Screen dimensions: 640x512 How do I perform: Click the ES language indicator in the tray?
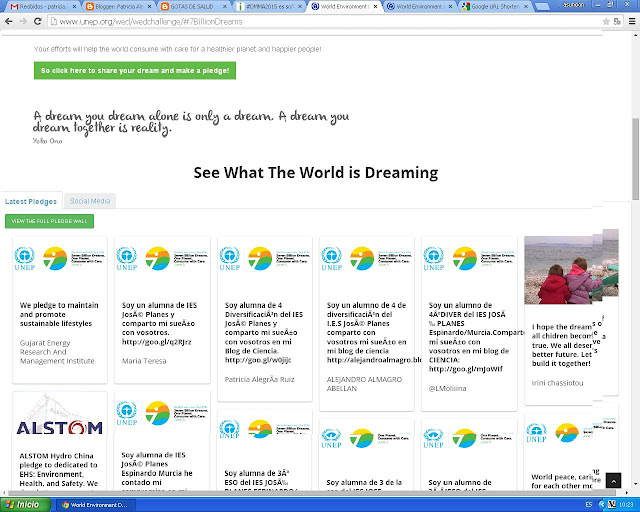click(589, 505)
